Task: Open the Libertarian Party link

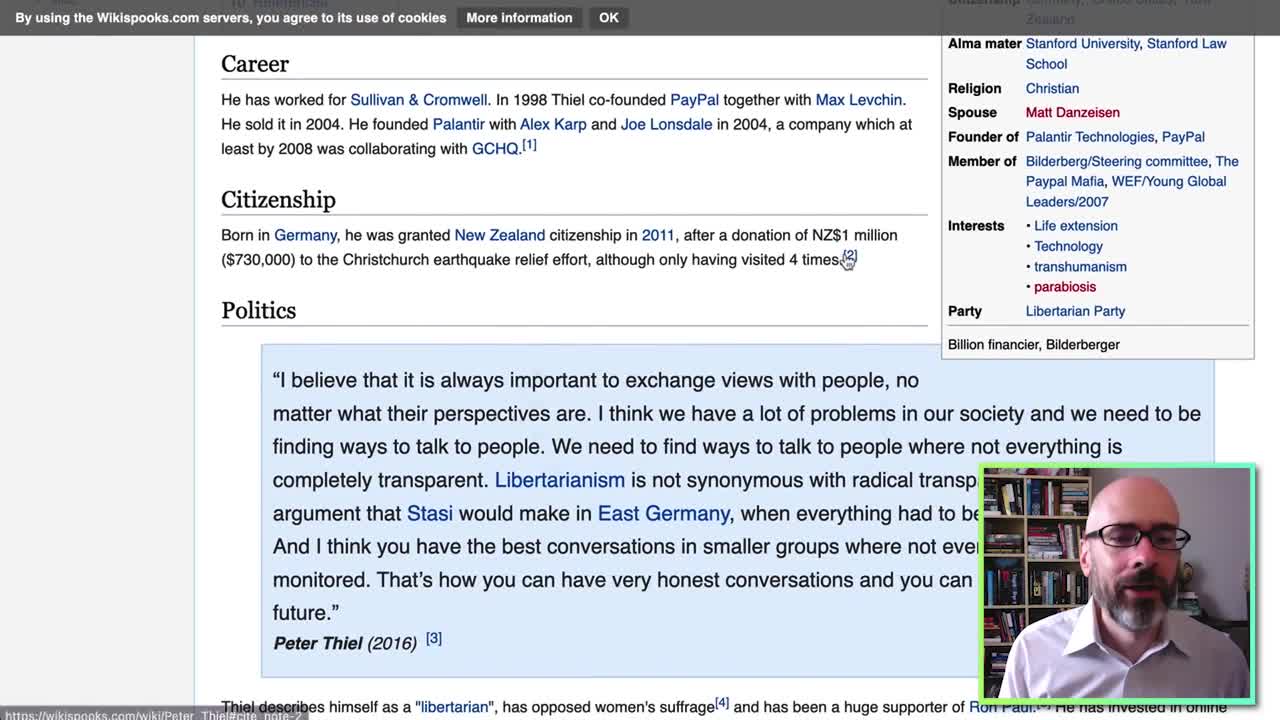Action: coord(1075,311)
